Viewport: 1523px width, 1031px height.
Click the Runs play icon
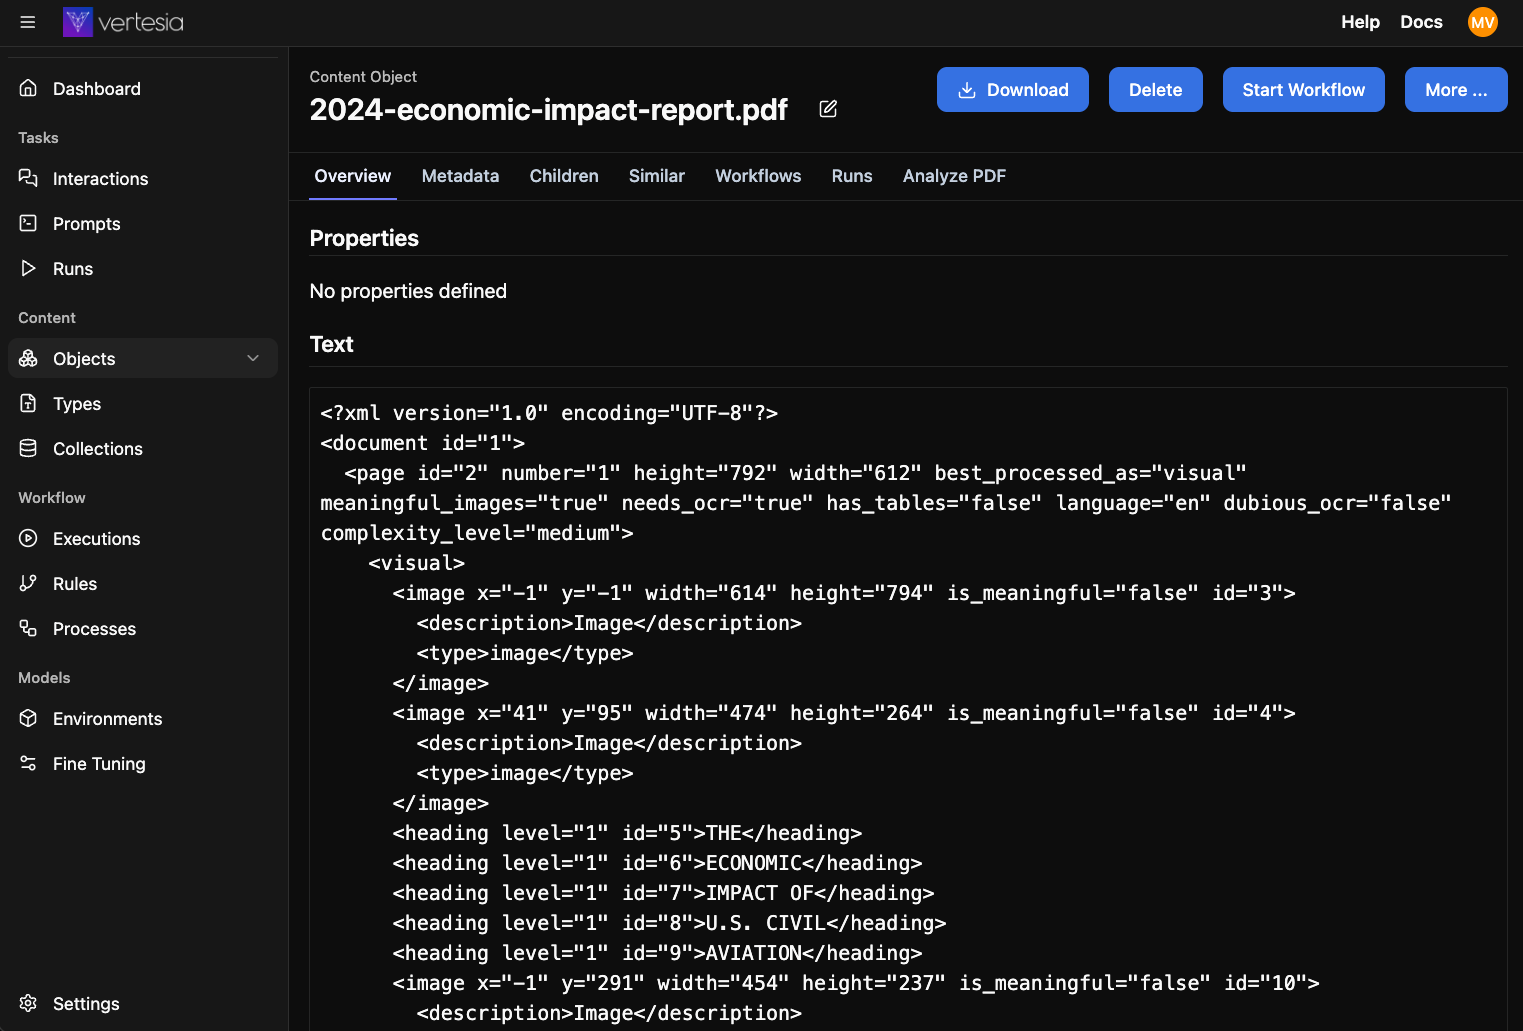(28, 268)
